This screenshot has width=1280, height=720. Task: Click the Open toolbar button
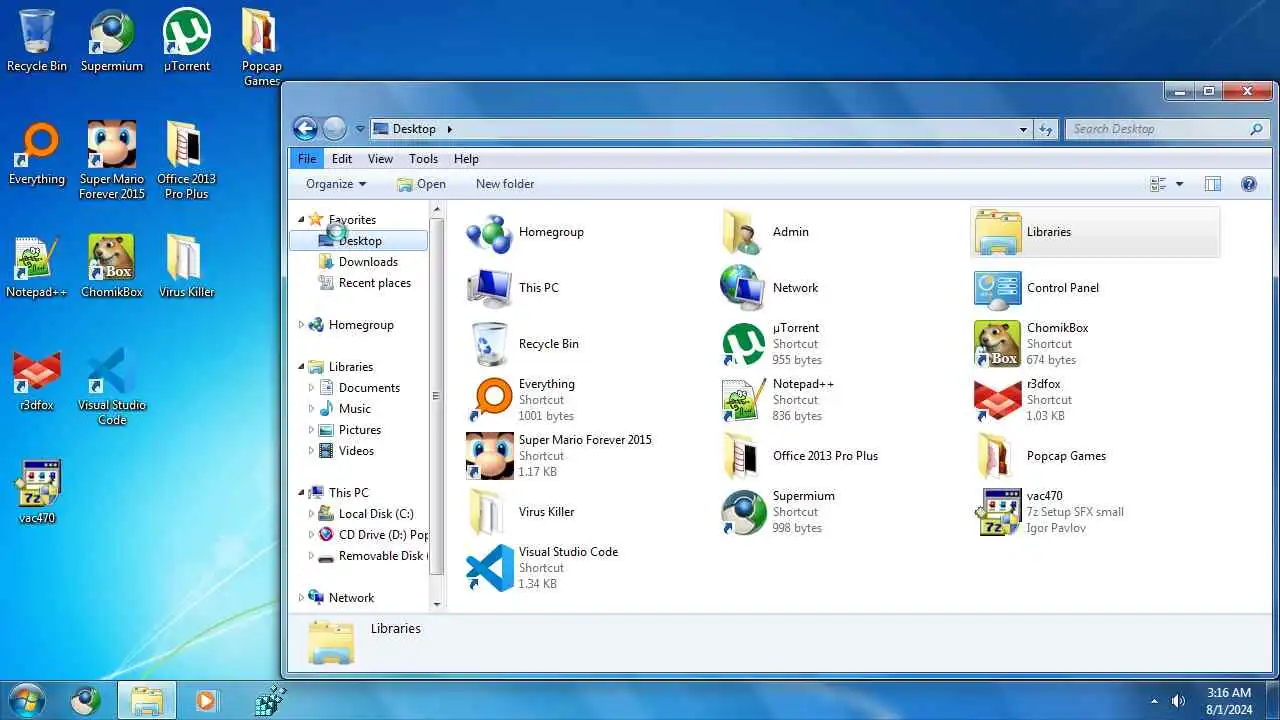click(421, 184)
